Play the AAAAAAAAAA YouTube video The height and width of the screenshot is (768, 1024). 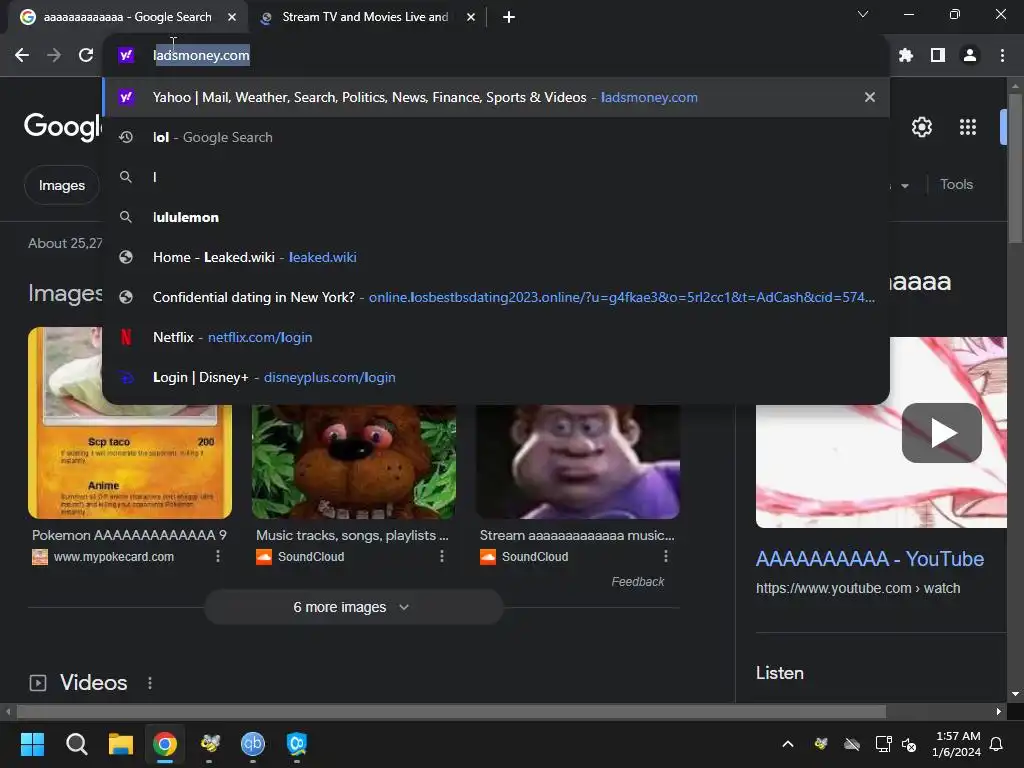point(941,433)
